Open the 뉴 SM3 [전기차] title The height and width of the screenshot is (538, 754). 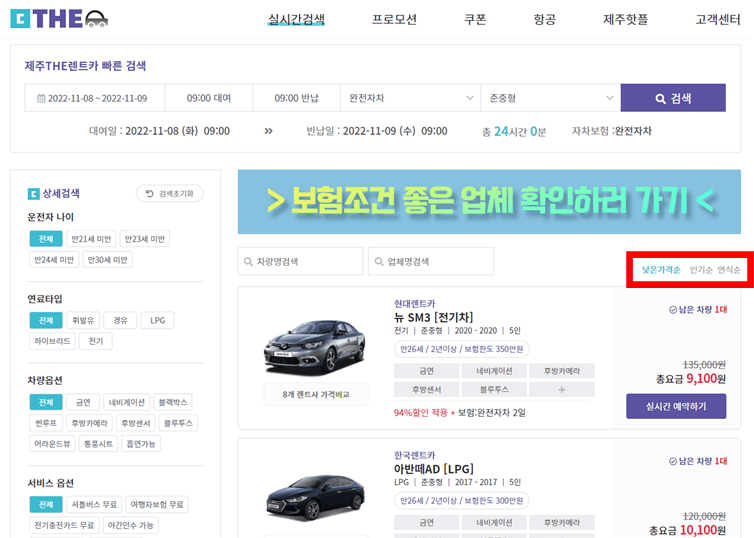pyautogui.click(x=433, y=317)
